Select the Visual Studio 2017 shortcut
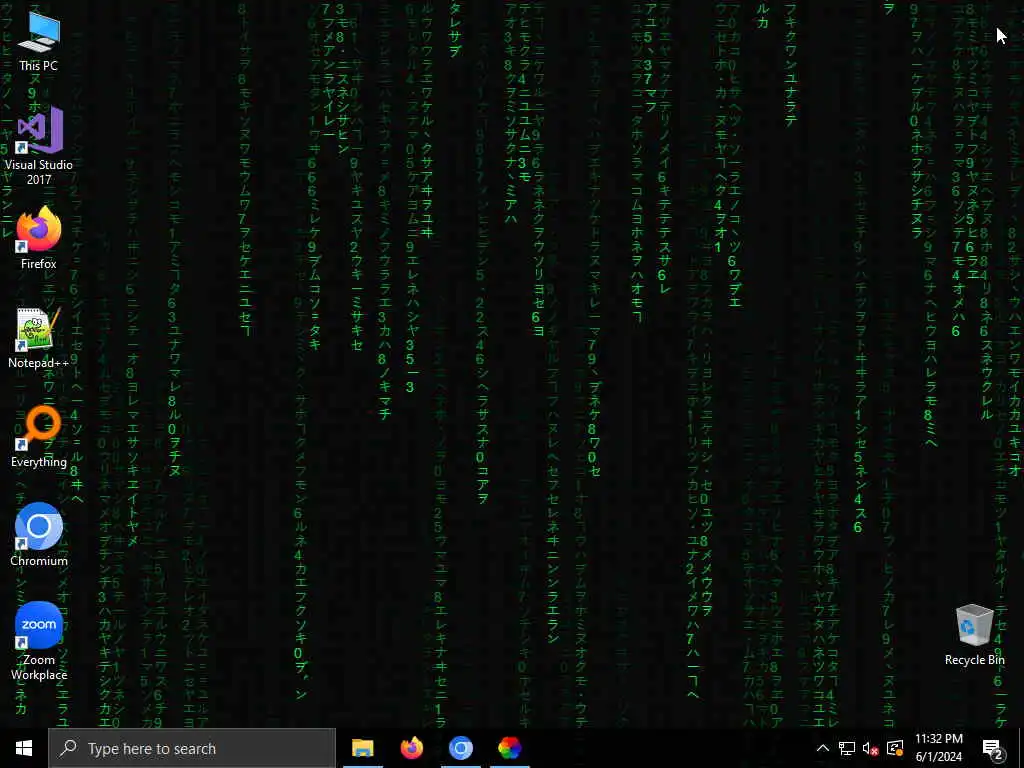This screenshot has height=768, width=1024. click(x=39, y=146)
